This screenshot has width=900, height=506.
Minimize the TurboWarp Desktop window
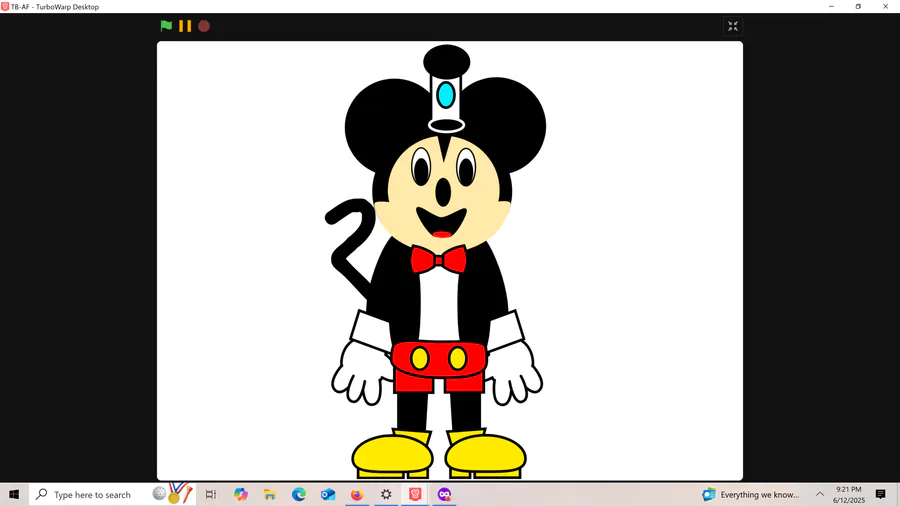(831, 6)
